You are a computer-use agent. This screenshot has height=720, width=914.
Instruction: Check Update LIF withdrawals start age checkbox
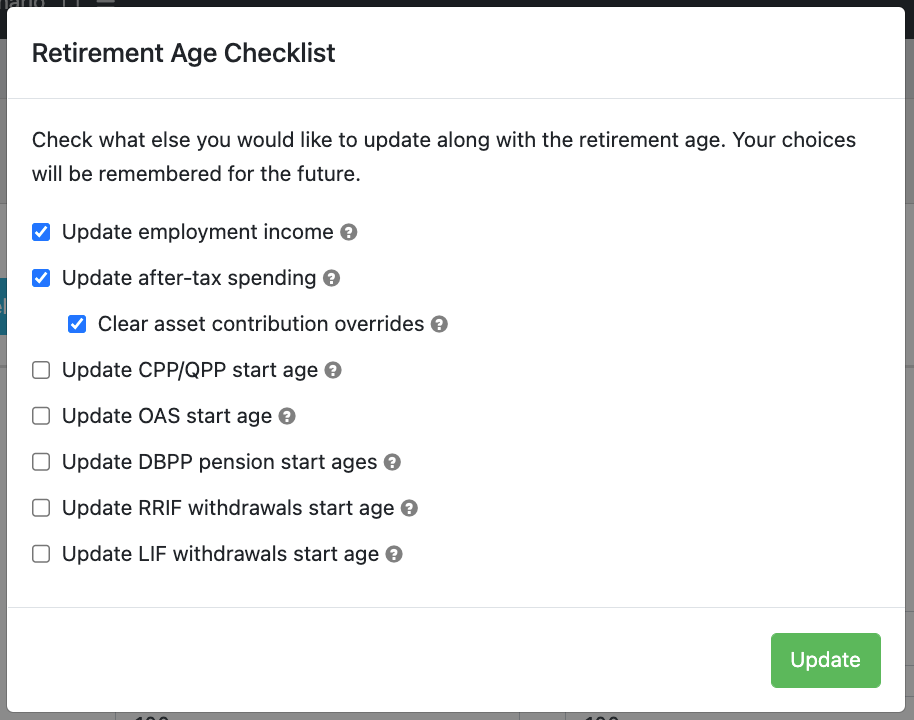[x=41, y=554]
